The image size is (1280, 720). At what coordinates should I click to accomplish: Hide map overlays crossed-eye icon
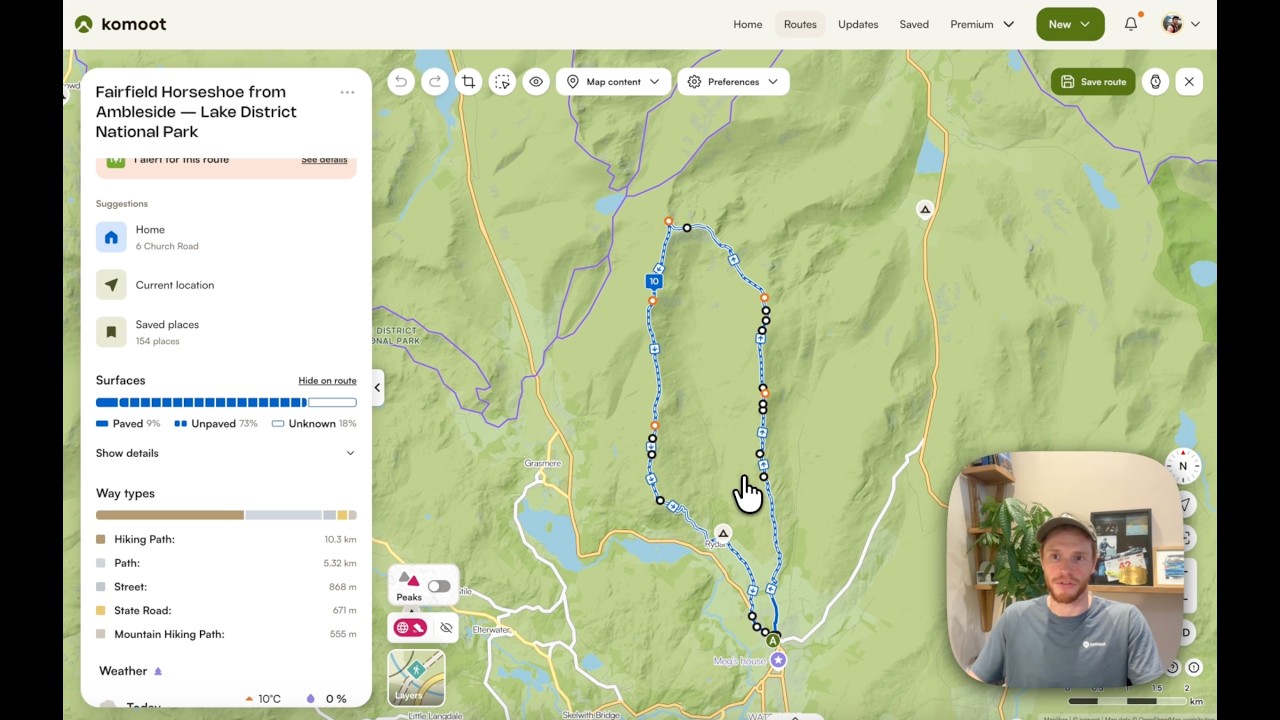[x=446, y=628]
